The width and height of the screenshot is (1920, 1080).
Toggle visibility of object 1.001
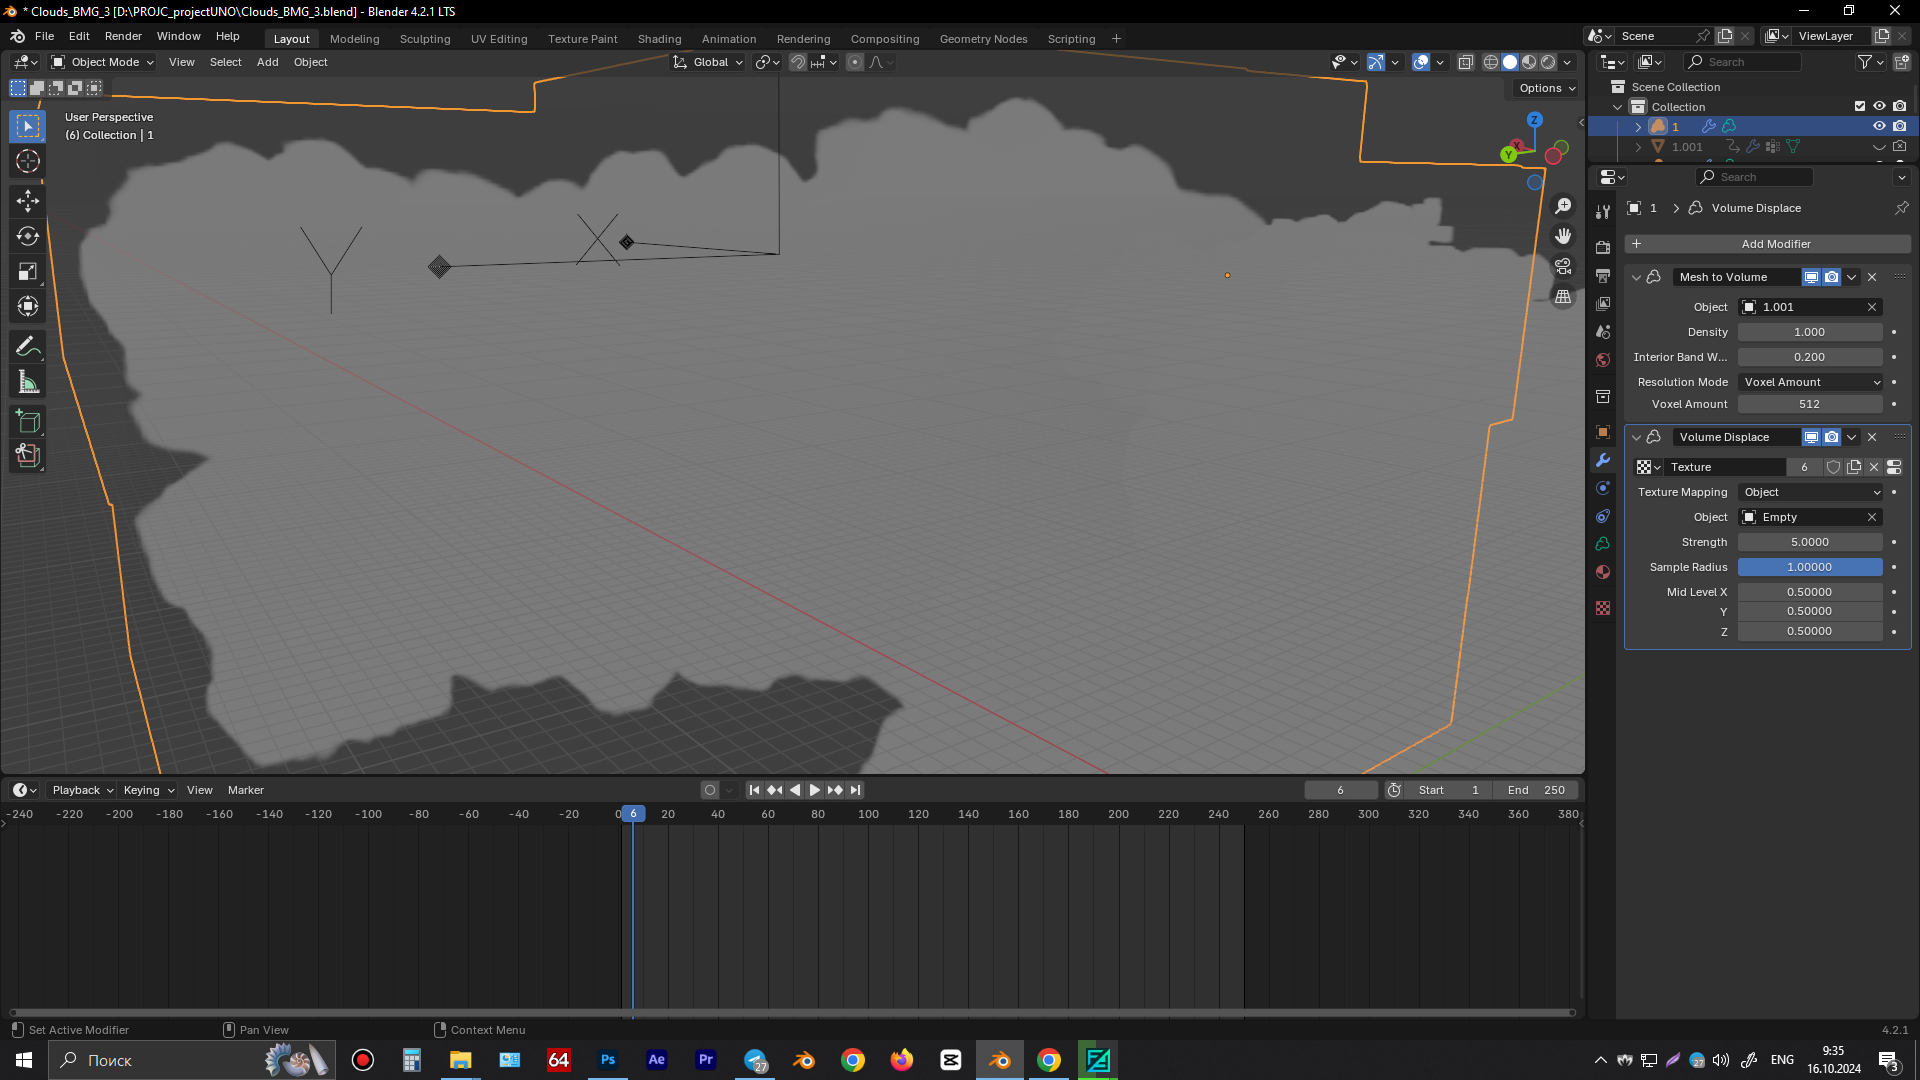[x=1879, y=146]
